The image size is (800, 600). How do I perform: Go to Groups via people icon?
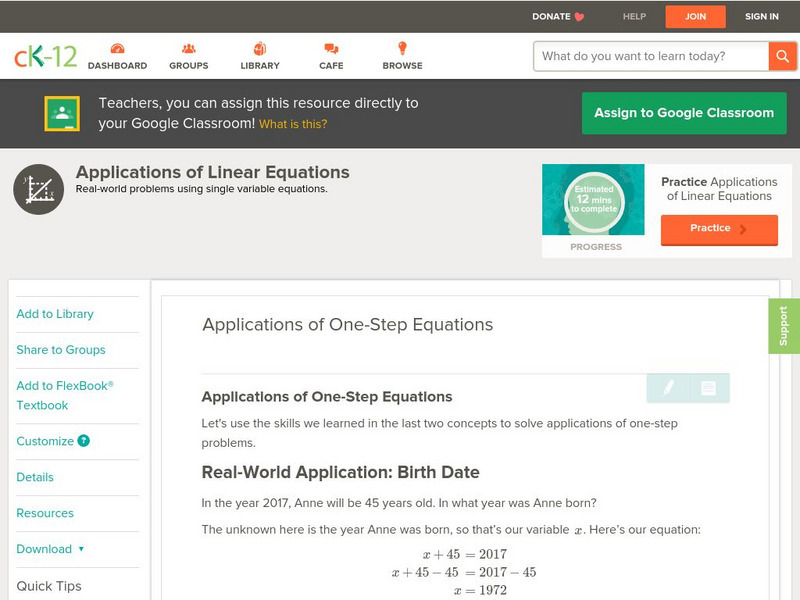coord(189,49)
